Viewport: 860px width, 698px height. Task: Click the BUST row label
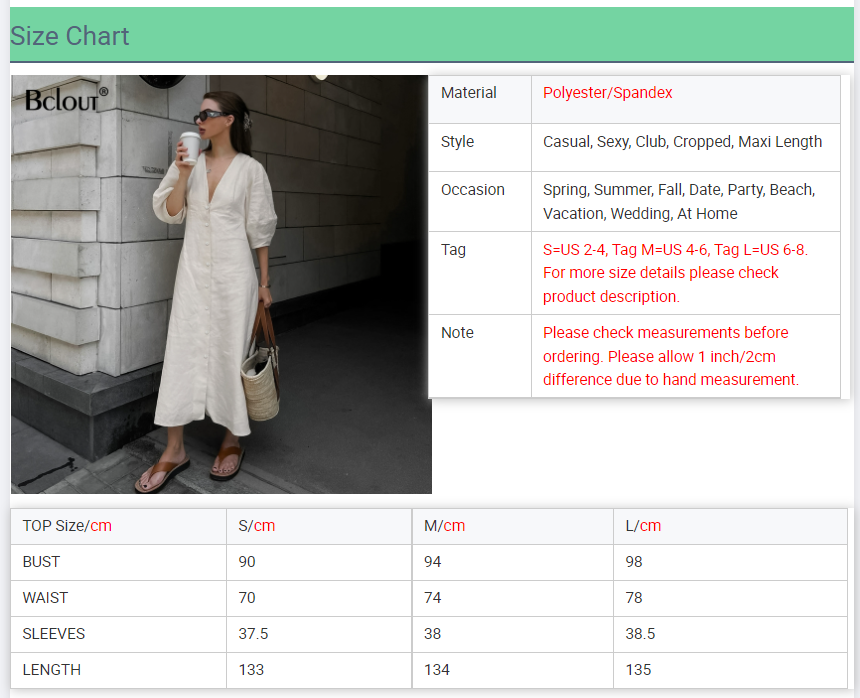[41, 562]
